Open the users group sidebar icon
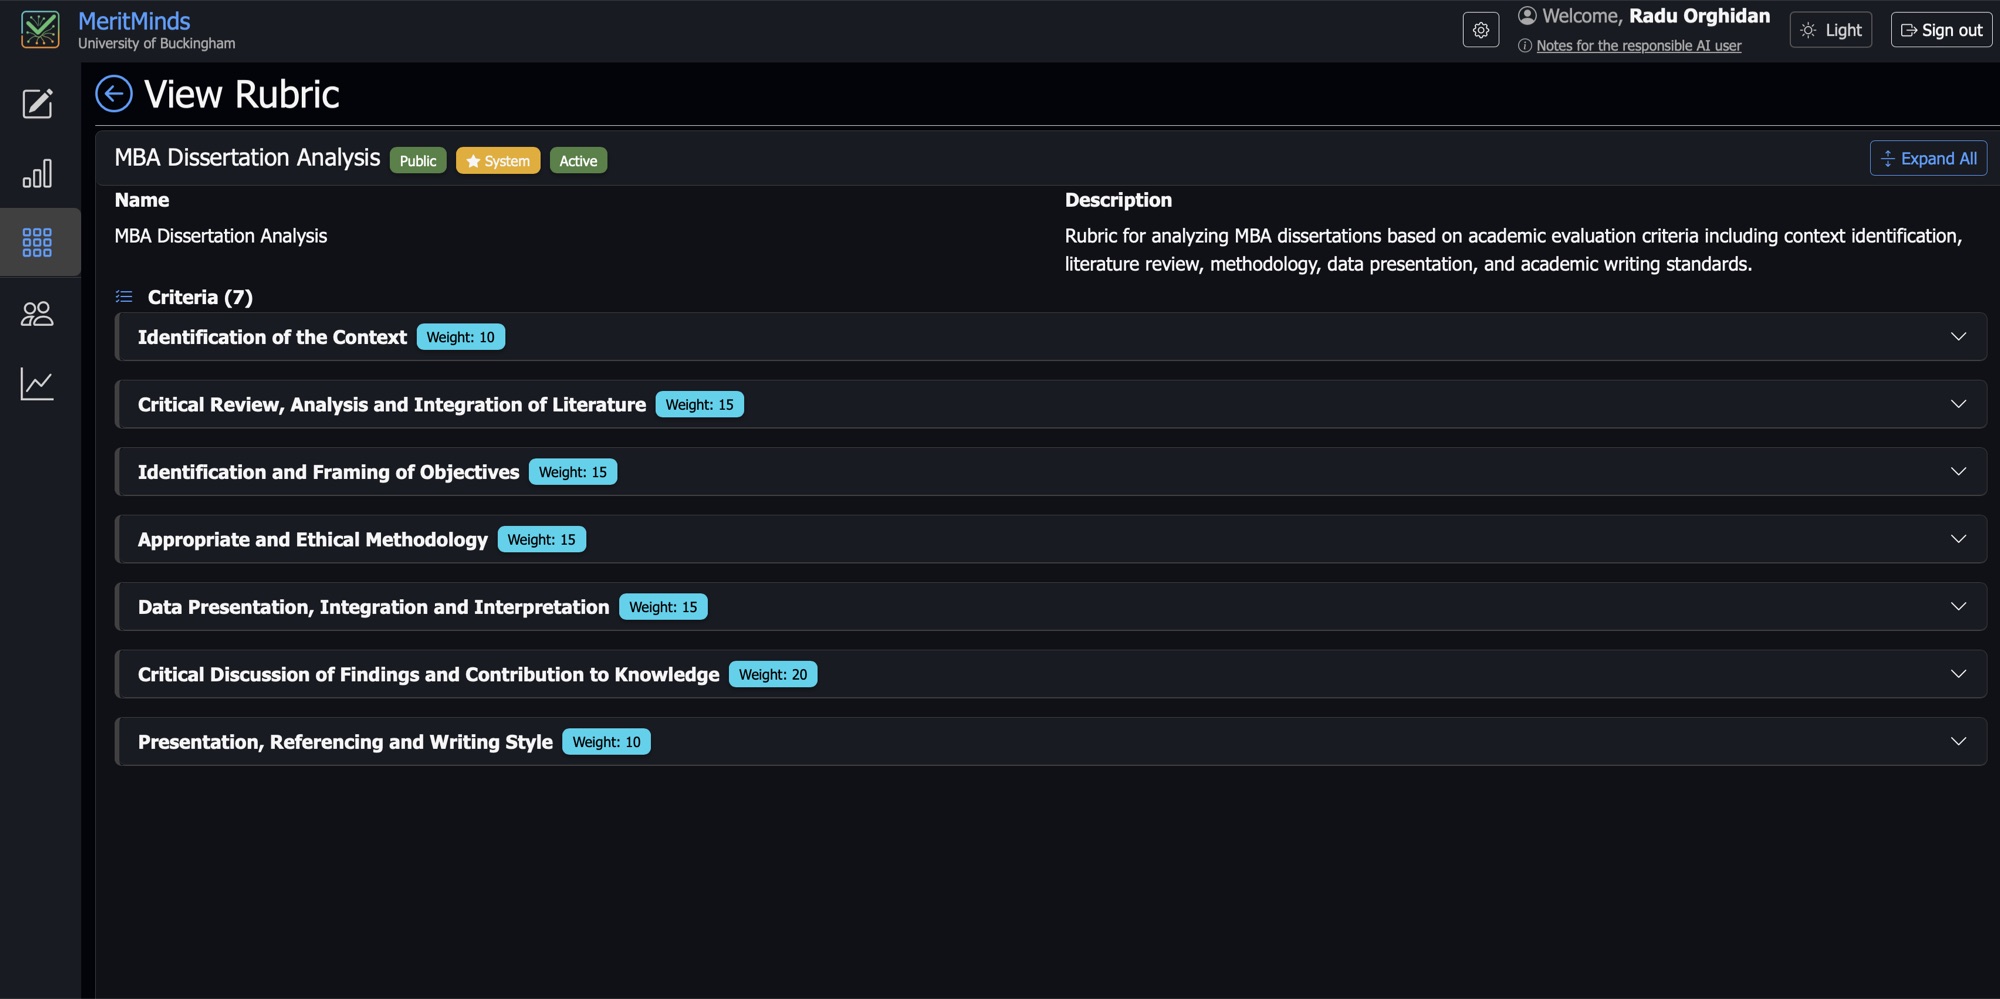Viewport: 2000px width, 999px height. coord(37,314)
